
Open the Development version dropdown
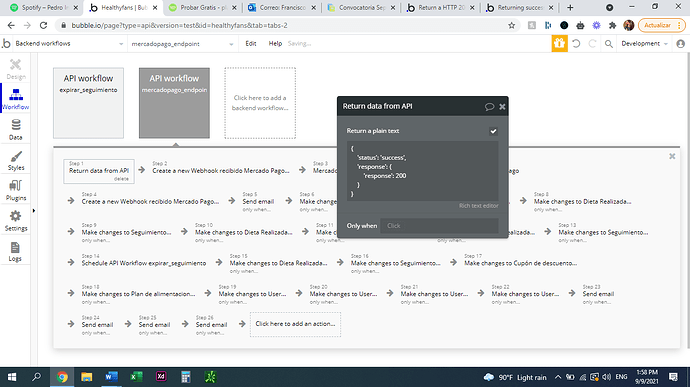[644, 44]
